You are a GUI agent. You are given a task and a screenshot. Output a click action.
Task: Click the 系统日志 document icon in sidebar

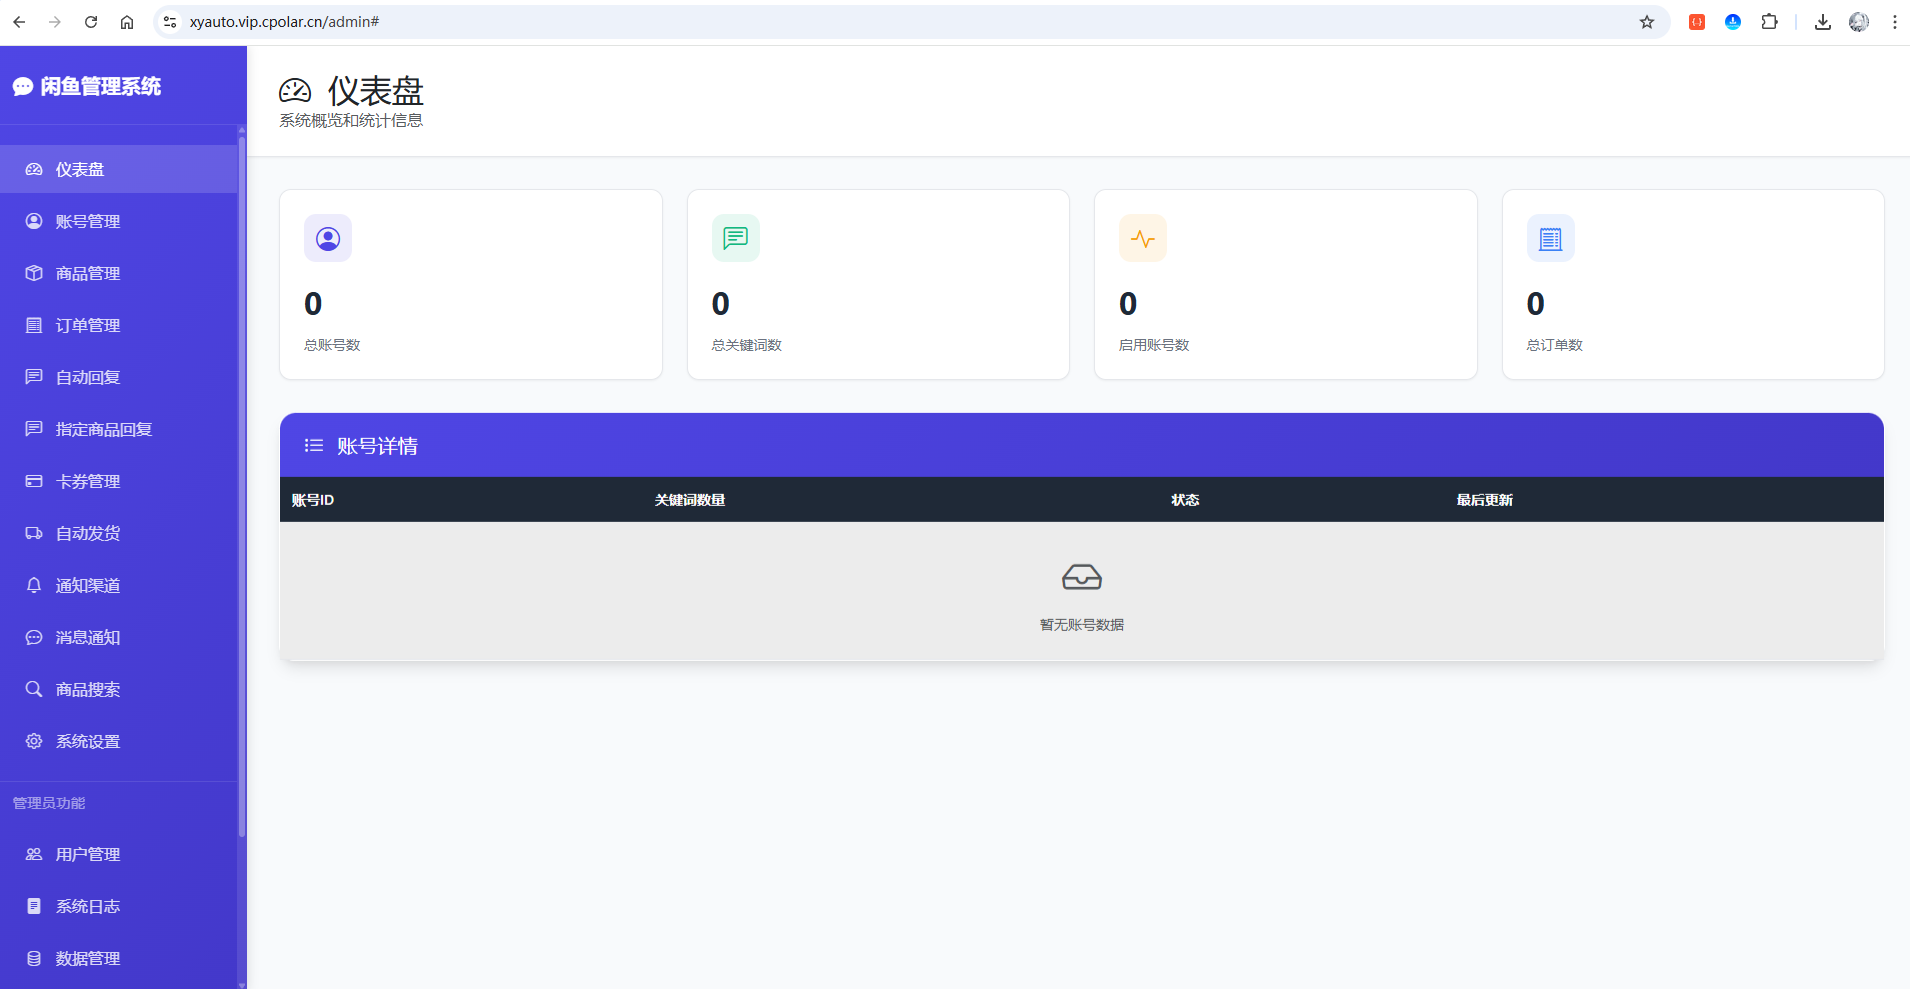[x=34, y=906]
